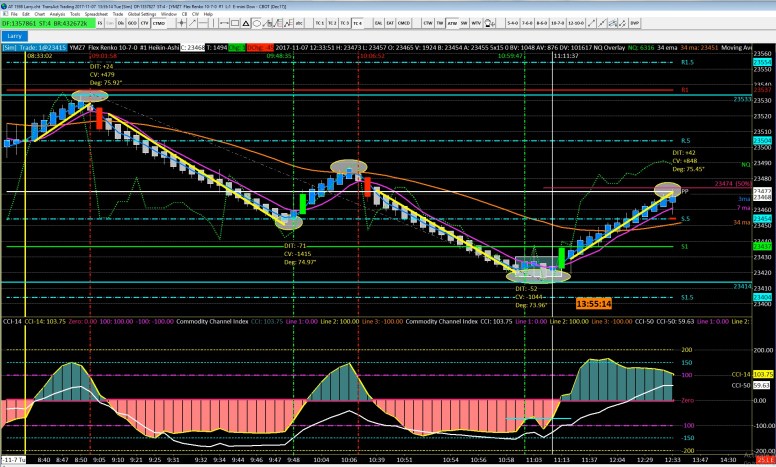
Task: Click the rectangle drawing tool icon
Action: coord(234,23)
